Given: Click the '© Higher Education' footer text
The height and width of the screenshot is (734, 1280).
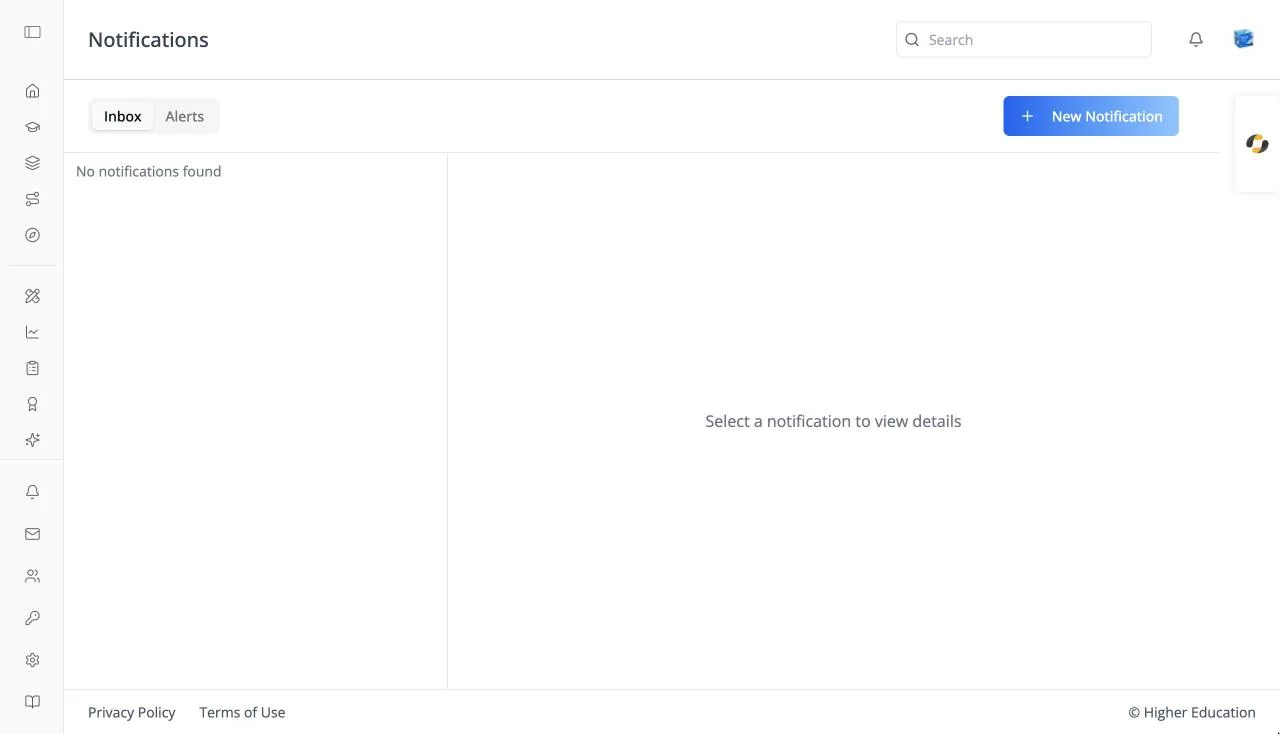Looking at the screenshot, I should tap(1192, 712).
